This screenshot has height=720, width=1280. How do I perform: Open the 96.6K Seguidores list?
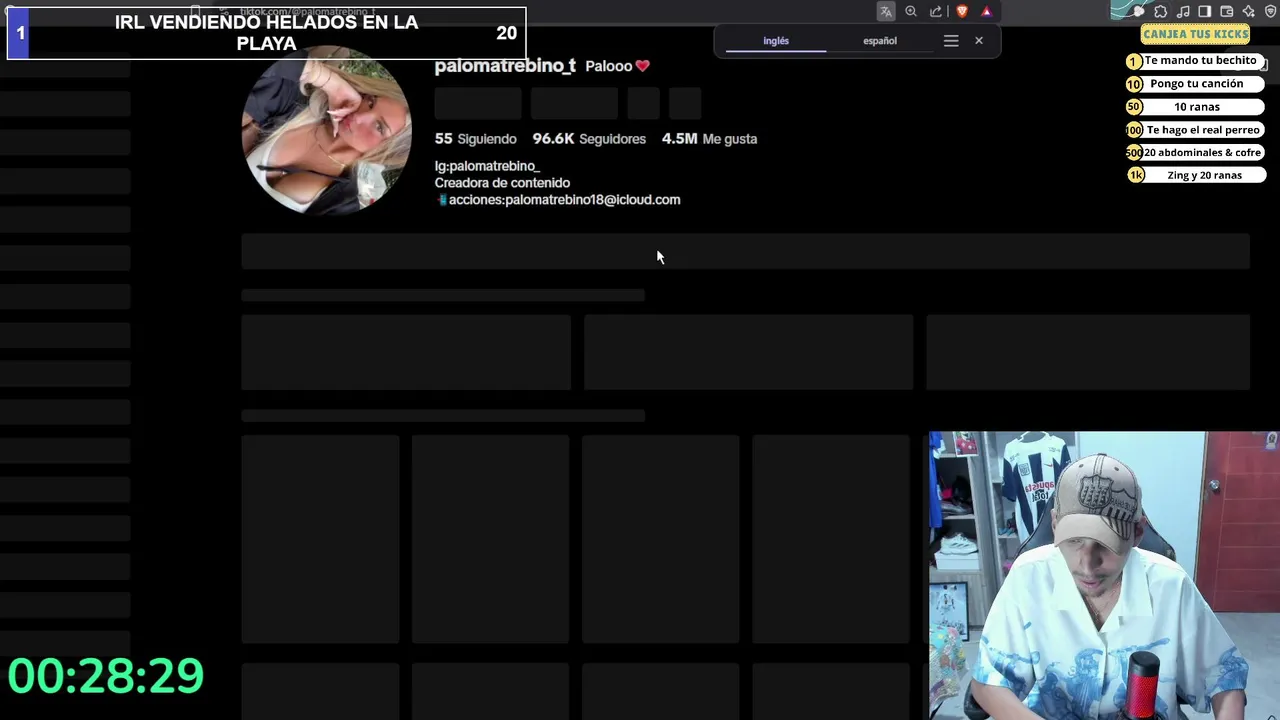(589, 139)
